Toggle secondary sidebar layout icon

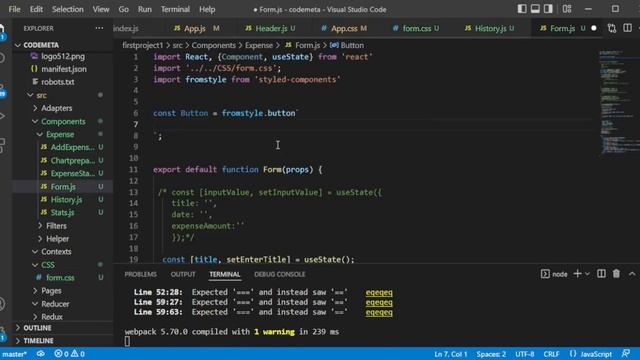point(548,9)
